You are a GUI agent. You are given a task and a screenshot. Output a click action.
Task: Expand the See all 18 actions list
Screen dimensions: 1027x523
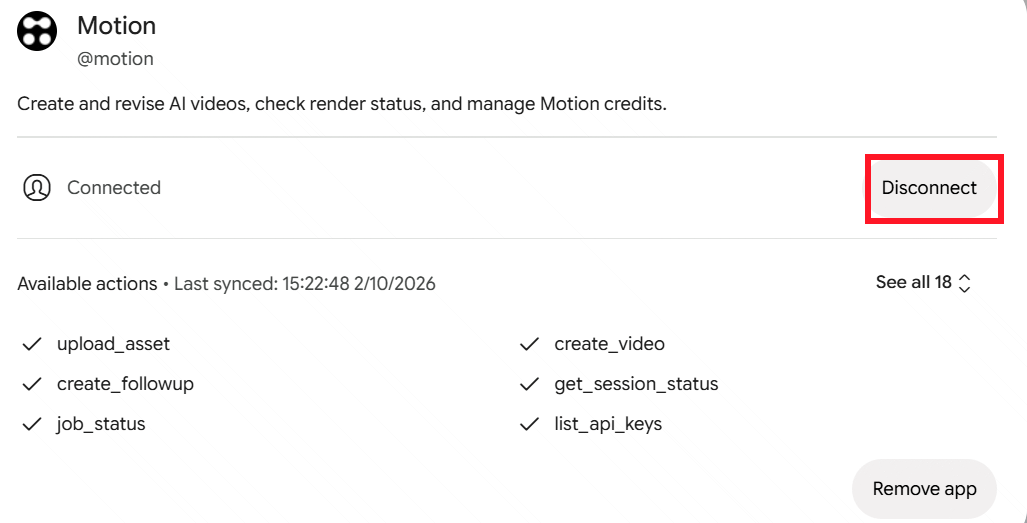(924, 283)
